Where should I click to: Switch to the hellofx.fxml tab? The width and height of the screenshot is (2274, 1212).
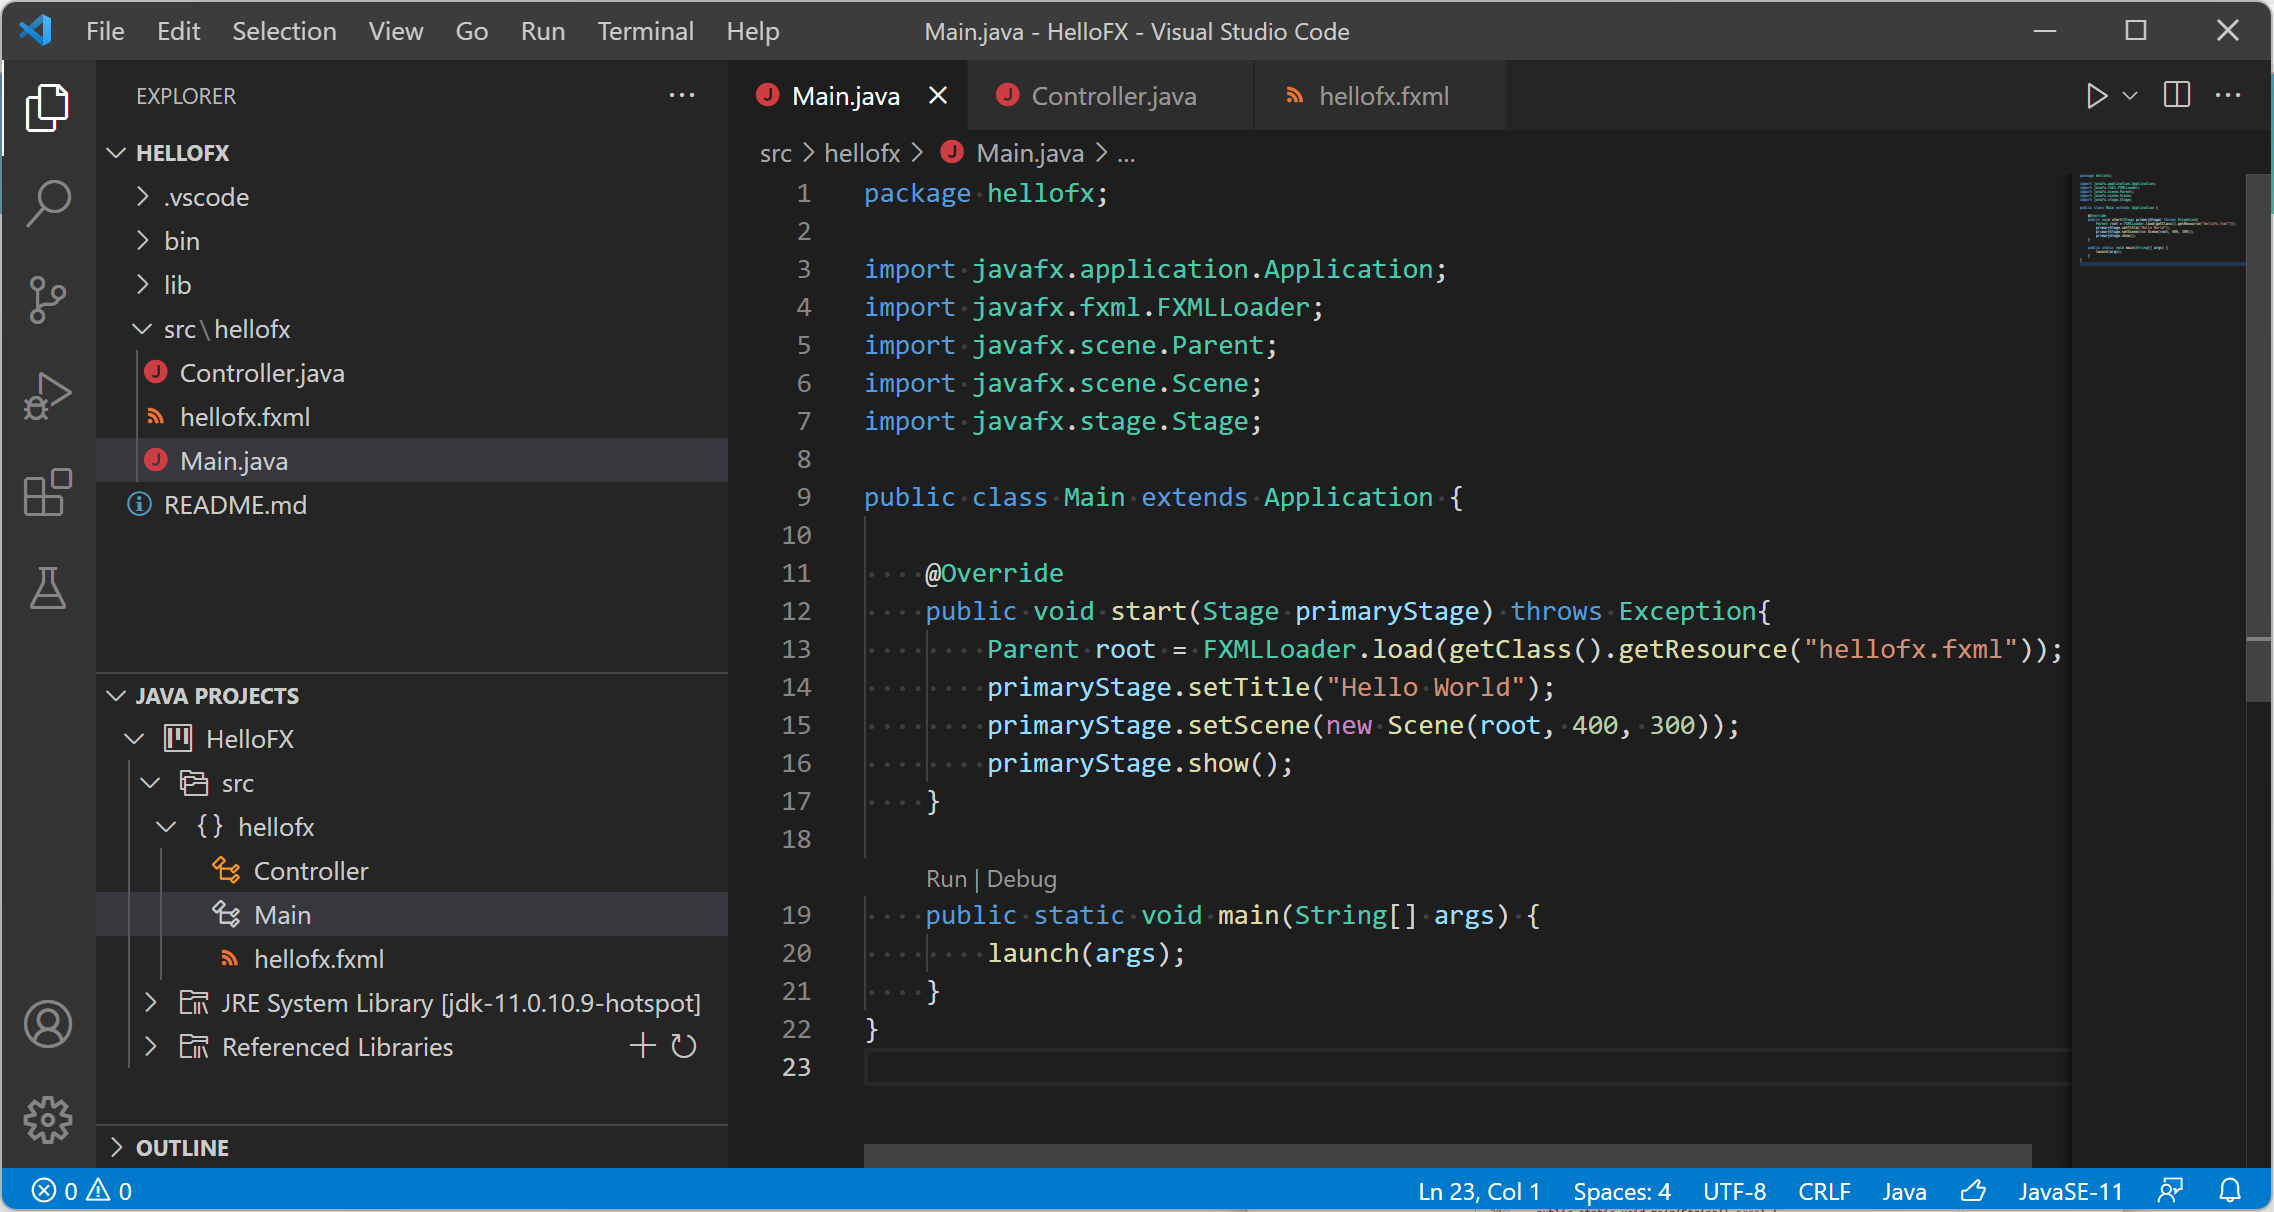[x=1380, y=96]
